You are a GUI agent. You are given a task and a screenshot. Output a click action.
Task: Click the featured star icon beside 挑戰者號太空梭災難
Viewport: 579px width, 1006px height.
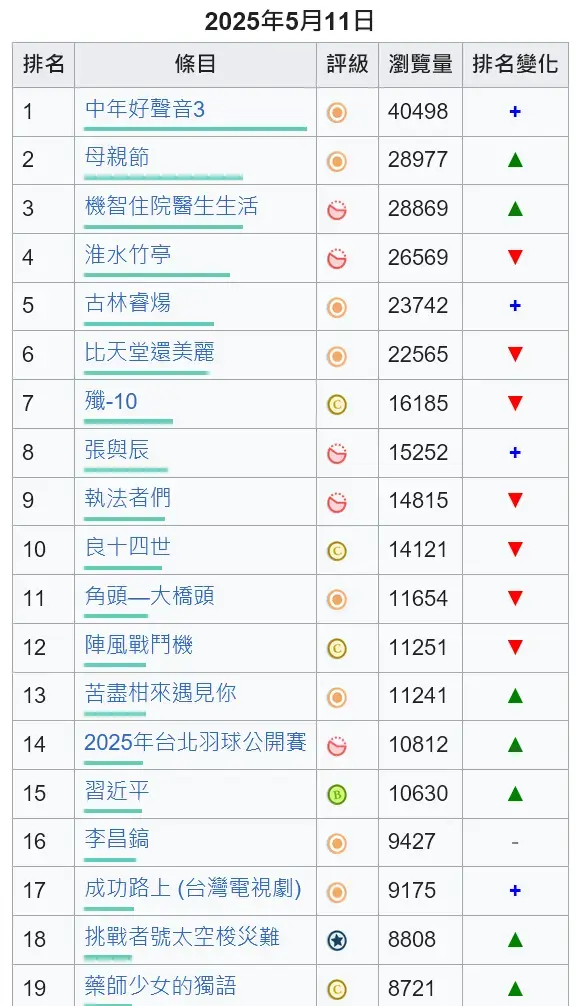[337, 941]
